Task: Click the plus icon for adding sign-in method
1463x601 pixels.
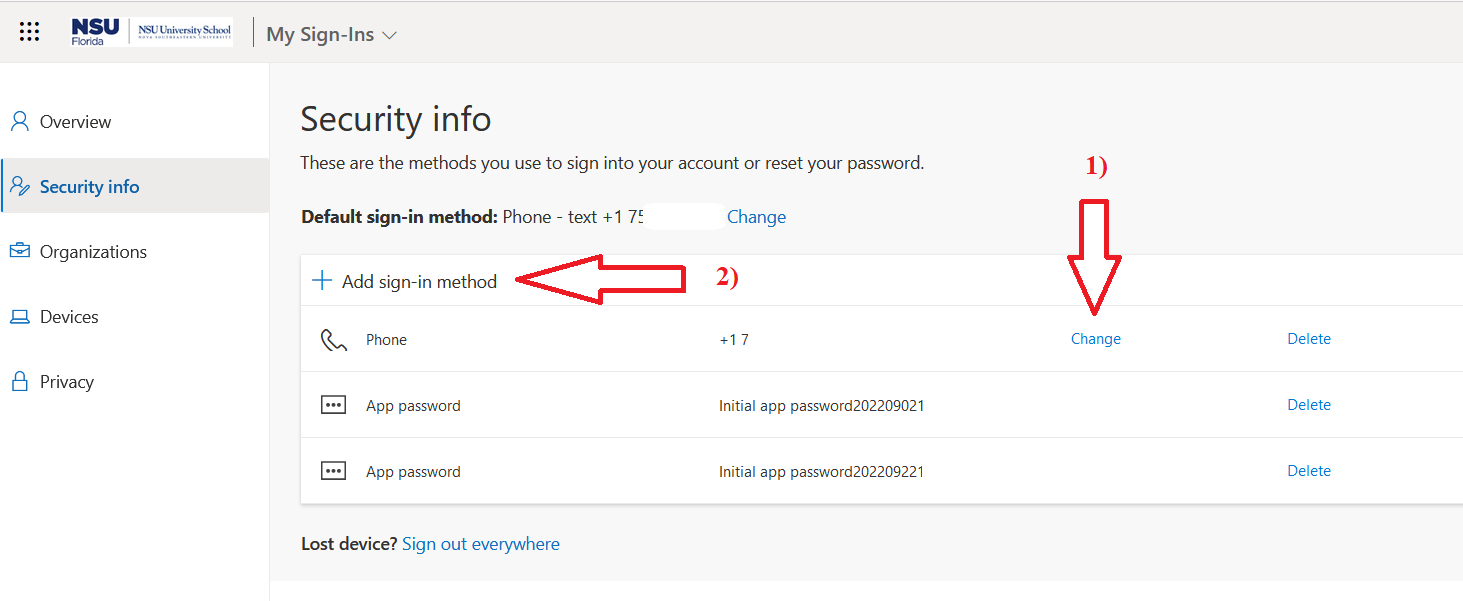Action: 321,280
